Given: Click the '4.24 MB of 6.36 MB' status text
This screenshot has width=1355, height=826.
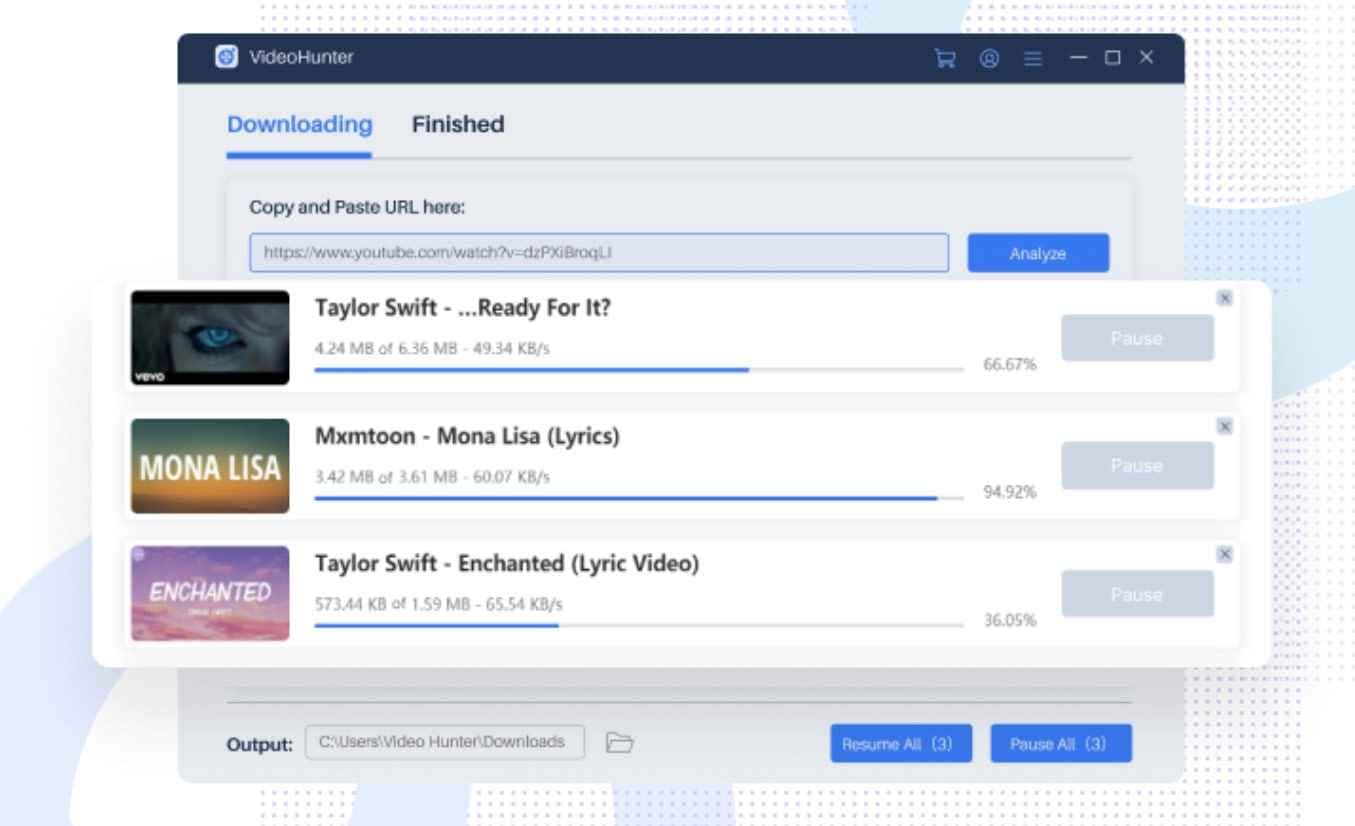Looking at the screenshot, I should tap(385, 349).
